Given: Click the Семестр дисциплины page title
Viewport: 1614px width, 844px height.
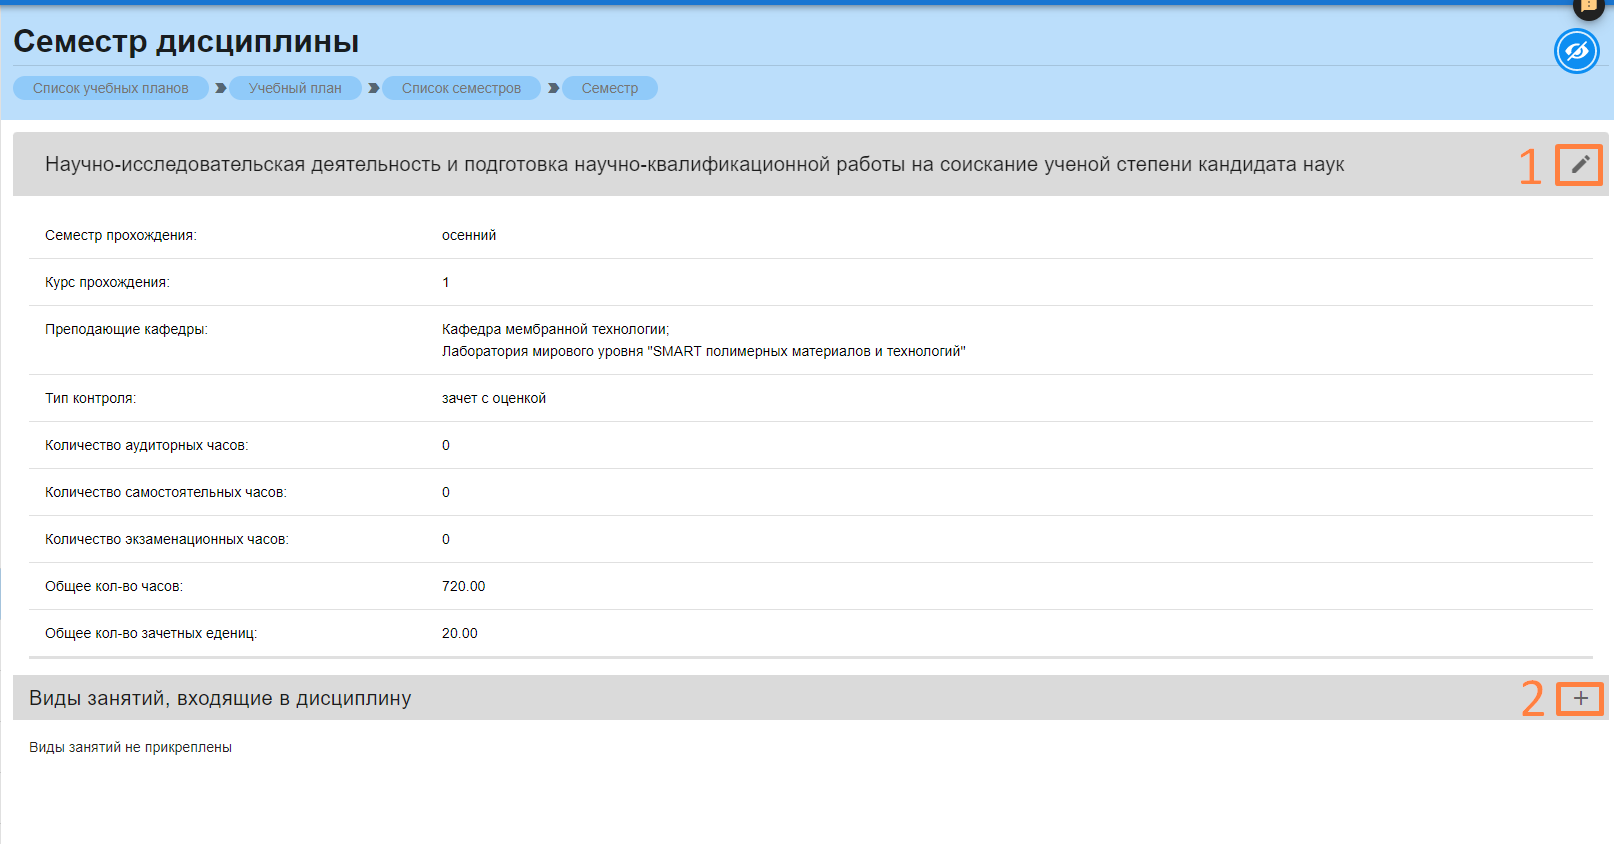Looking at the screenshot, I should click(186, 42).
